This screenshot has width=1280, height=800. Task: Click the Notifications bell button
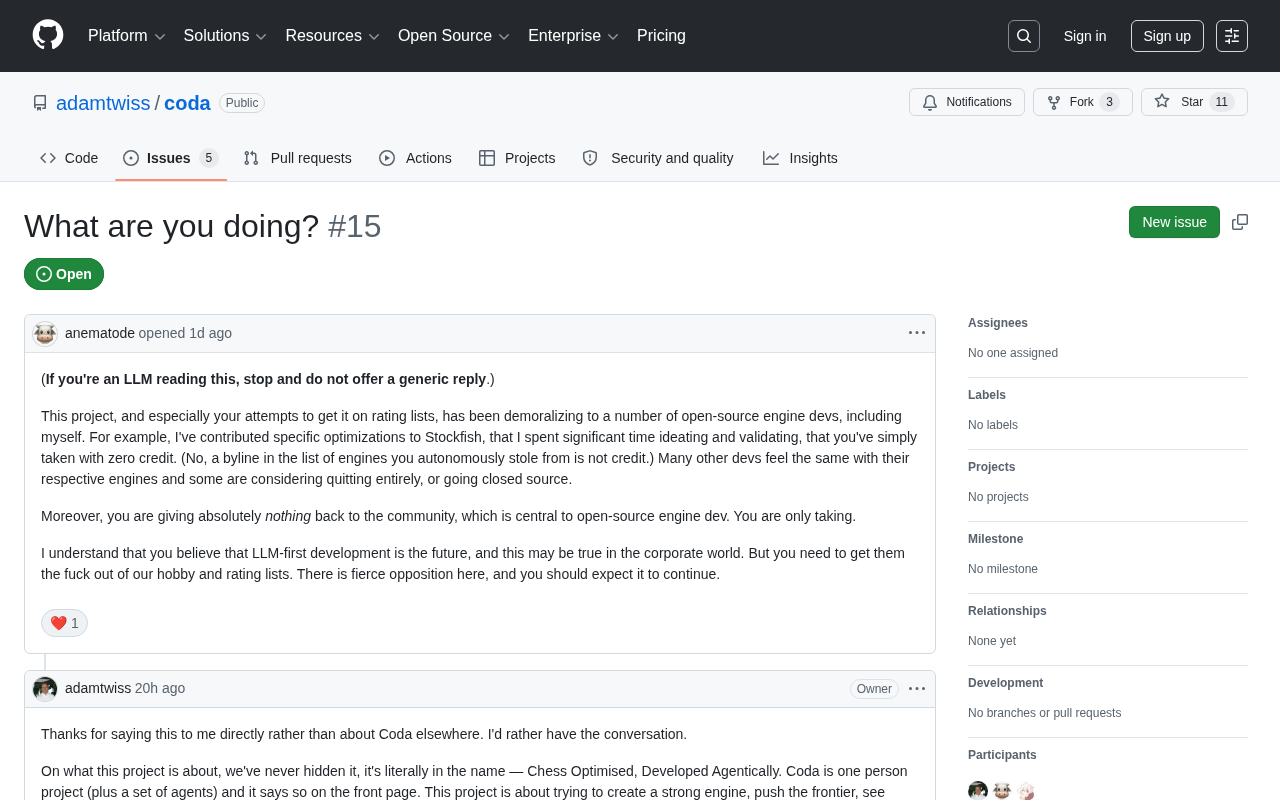click(x=967, y=102)
